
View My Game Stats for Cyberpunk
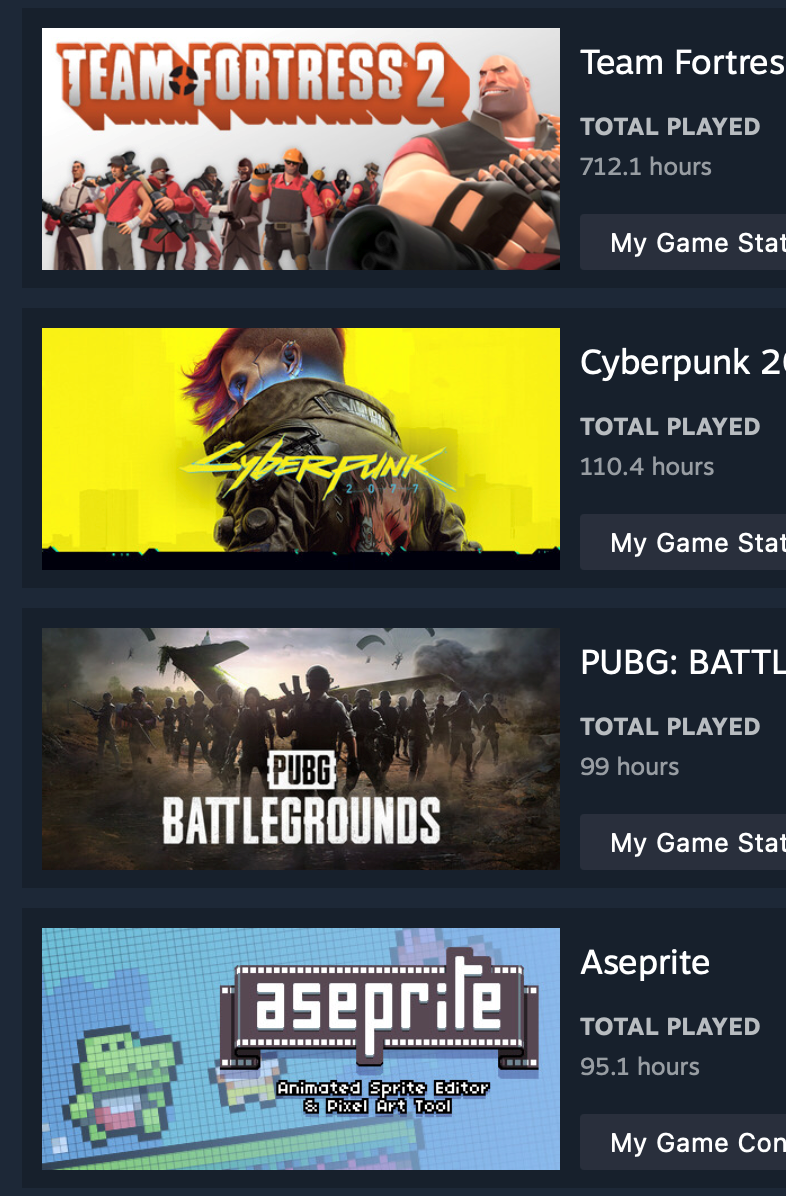[683, 542]
